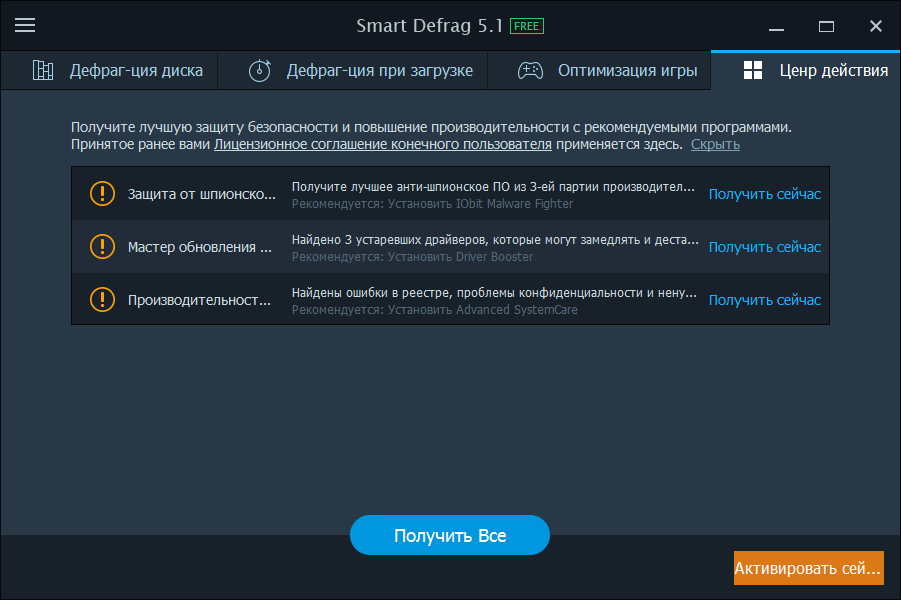Maximize the Smart Defrag window
Image resolution: width=901 pixels, height=600 pixels.
pyautogui.click(x=826, y=26)
